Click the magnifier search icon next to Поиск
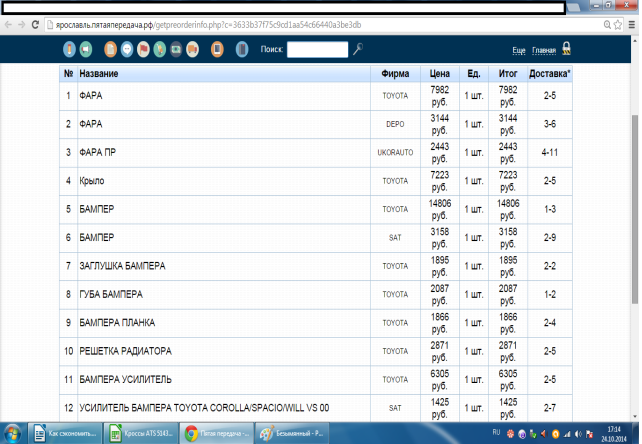The height and width of the screenshot is (444, 642). (358, 49)
